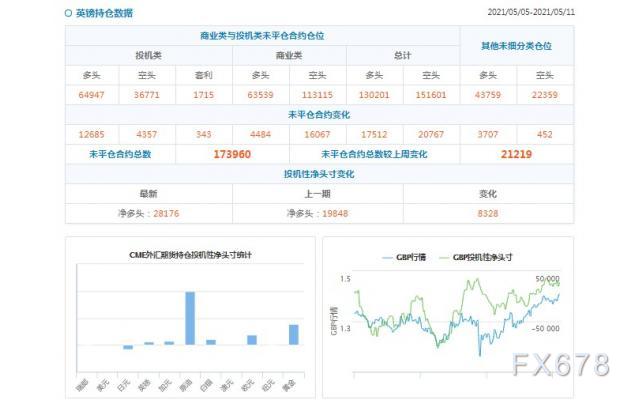Screen dimensions: 640x400
Task: Click the 未平仓合约总数较上周变化 label
Action: pos(374,154)
